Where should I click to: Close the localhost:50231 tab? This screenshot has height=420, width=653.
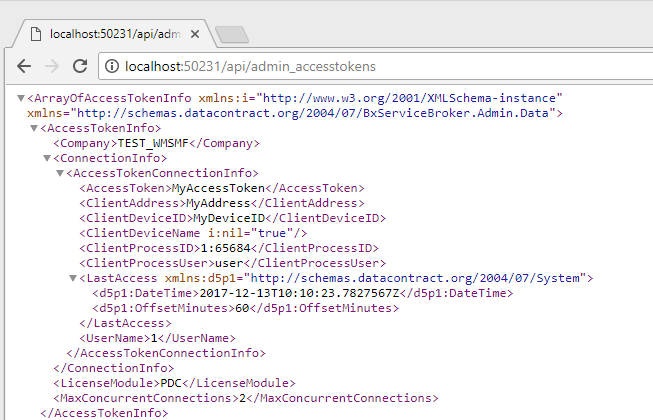(194, 34)
